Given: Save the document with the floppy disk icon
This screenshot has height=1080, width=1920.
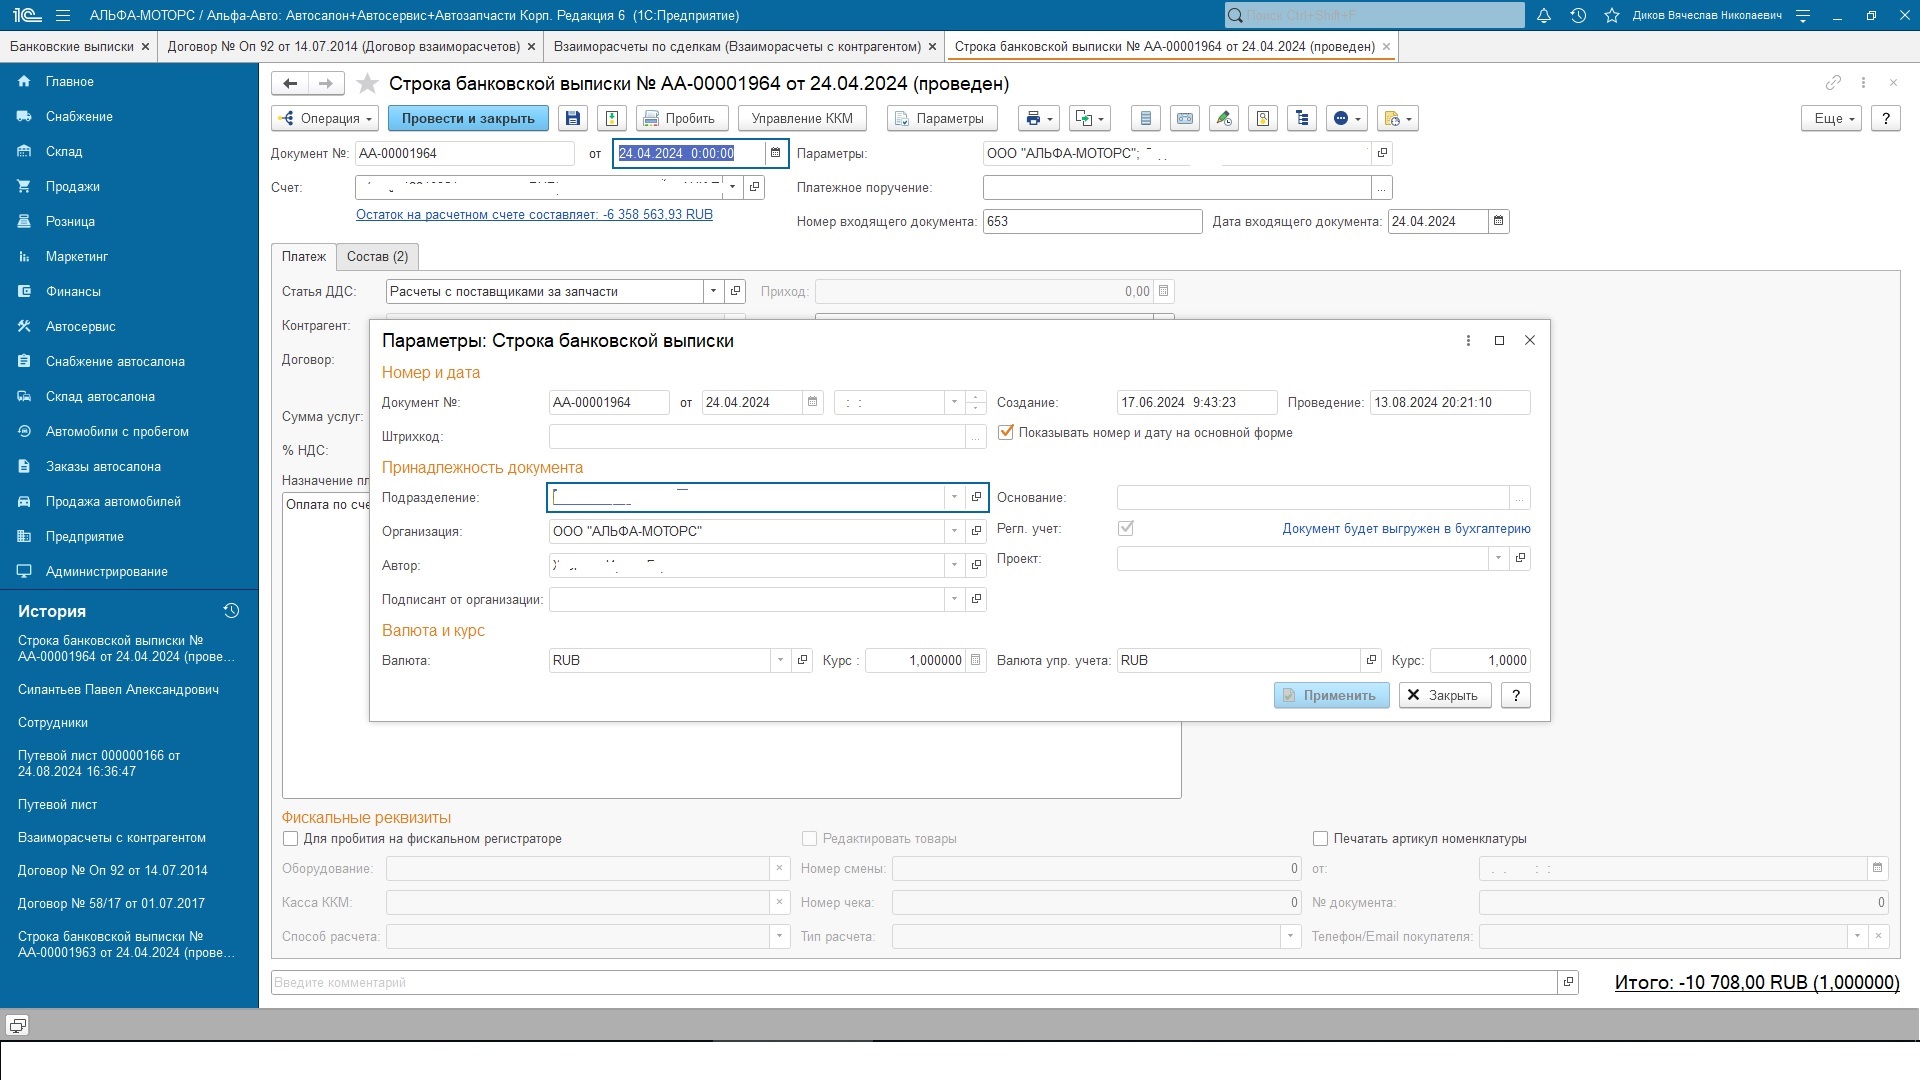Looking at the screenshot, I should click(573, 118).
